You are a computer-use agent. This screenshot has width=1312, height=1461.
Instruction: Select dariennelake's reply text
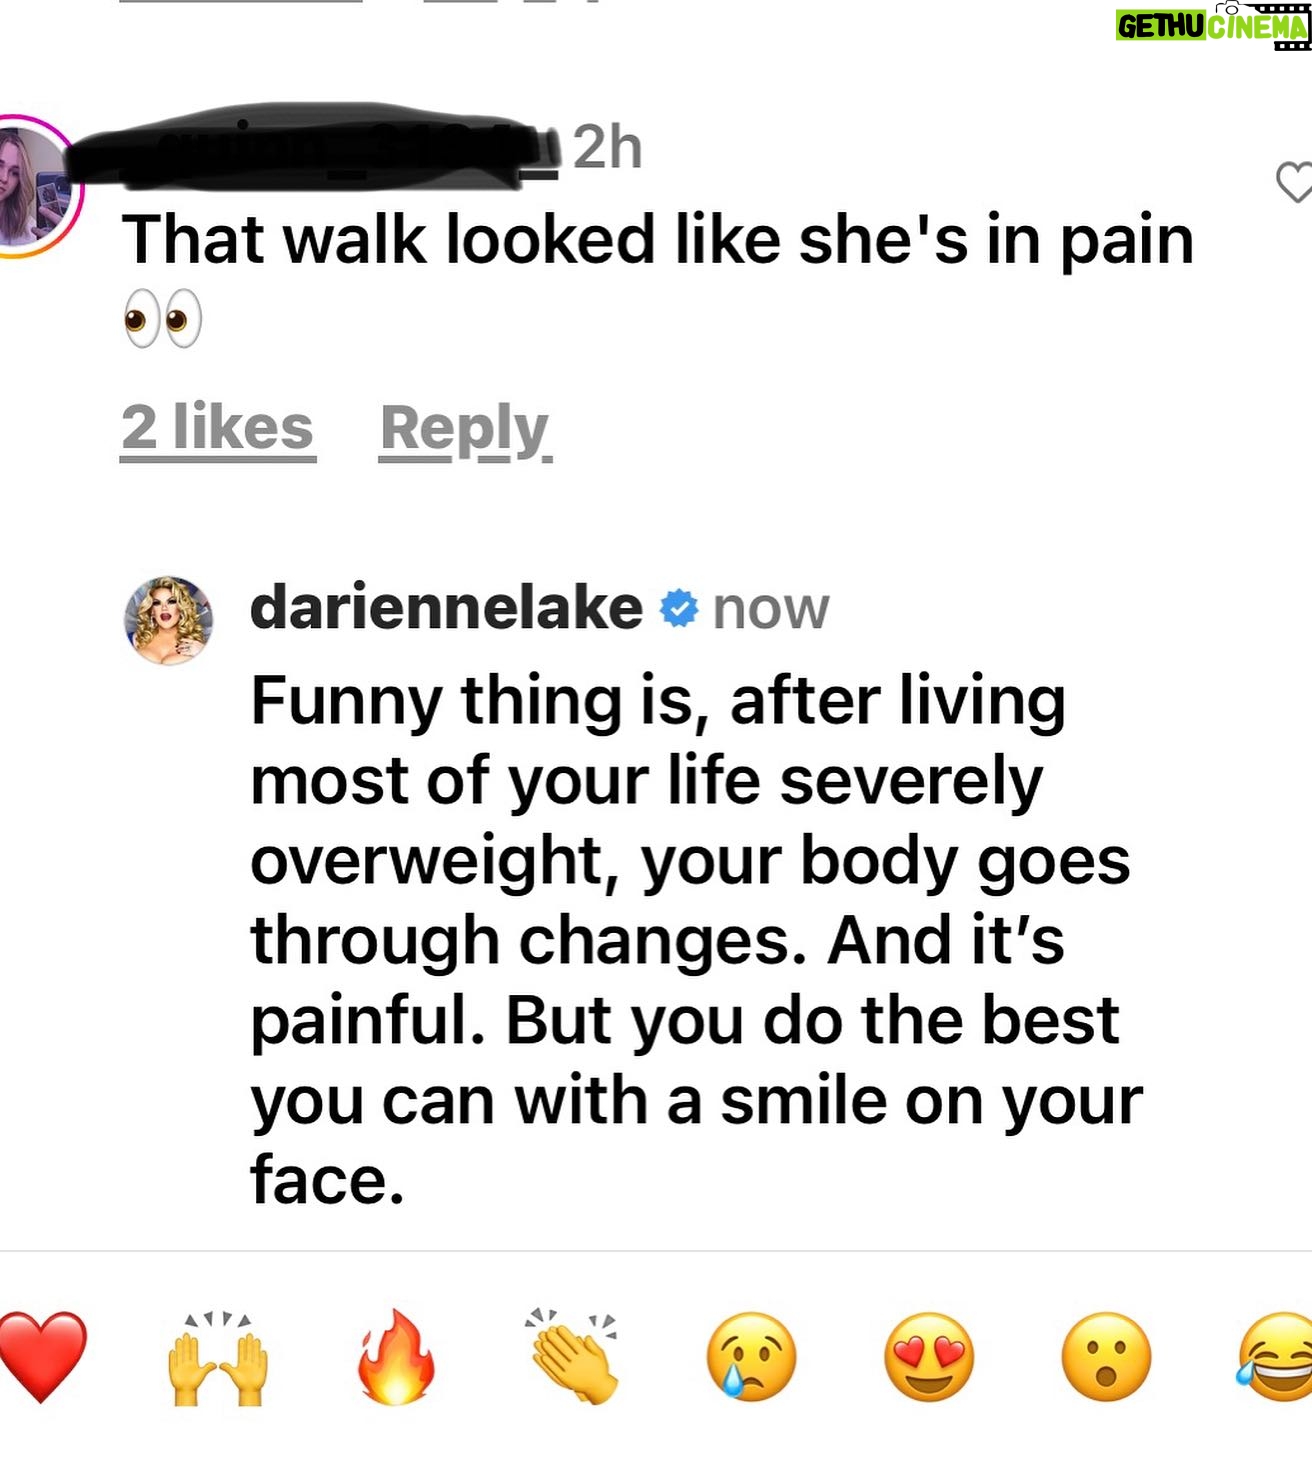pos(696,940)
